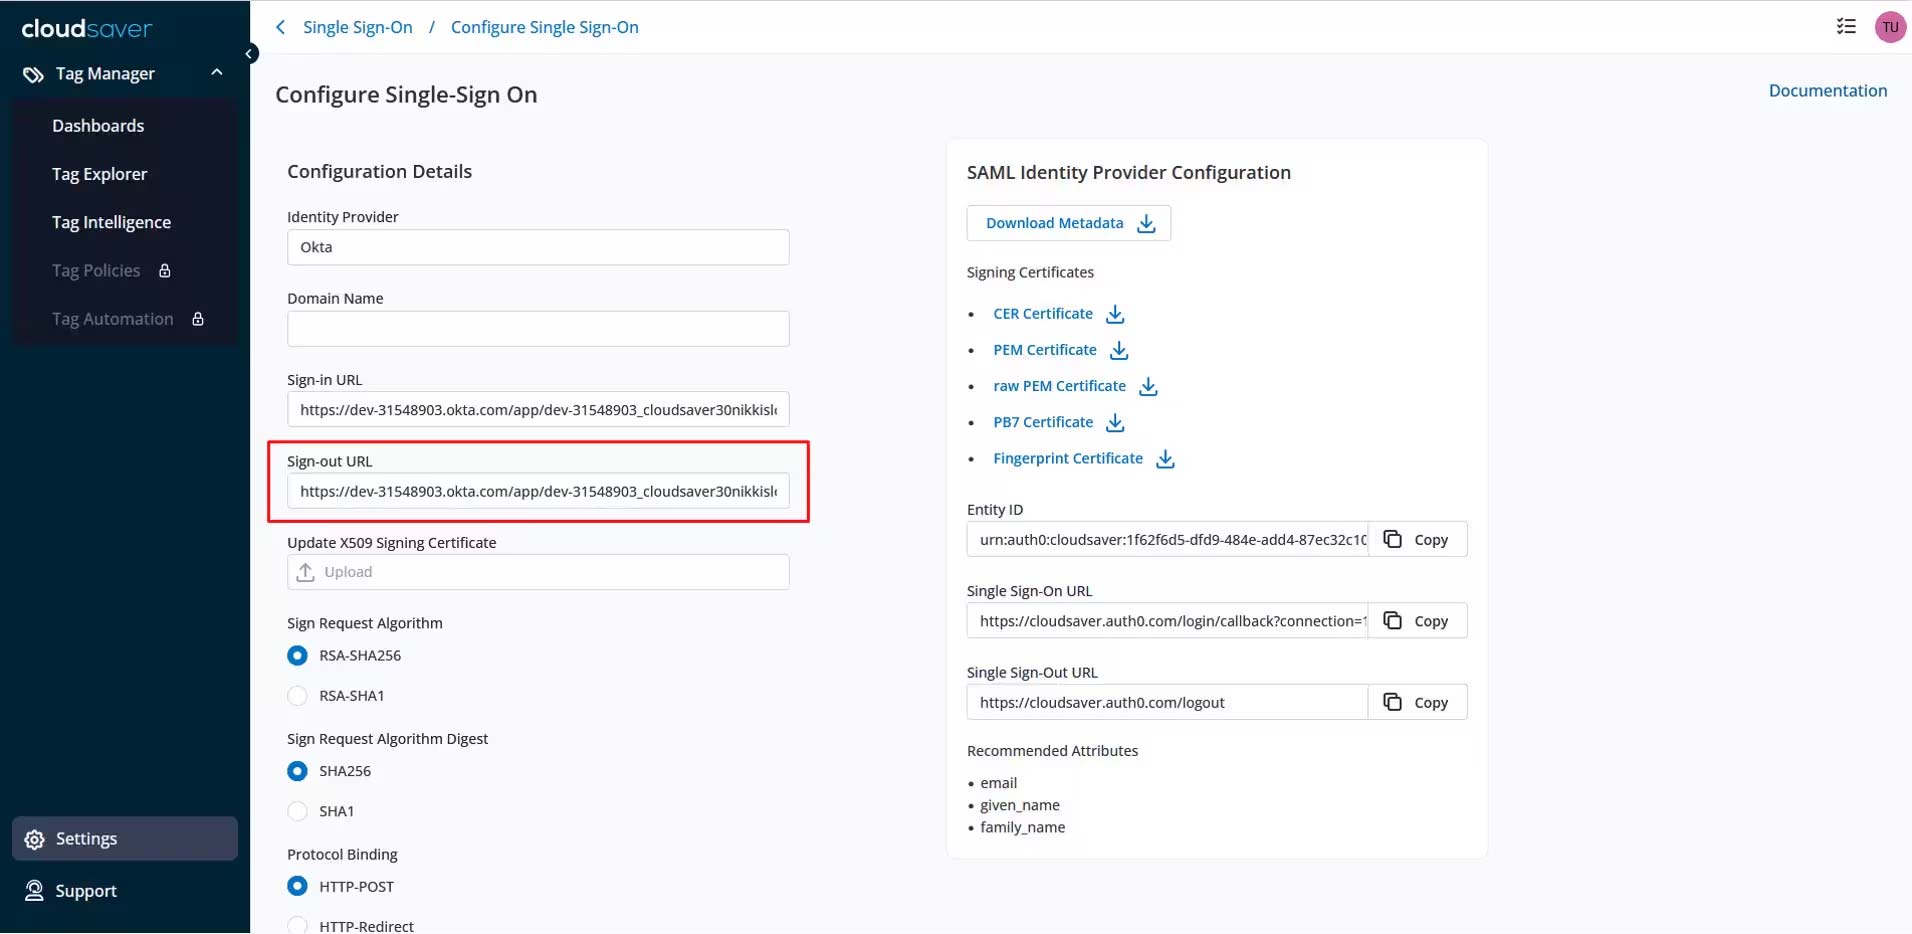
Task: Click the raw PEM Certificate download icon
Action: 1148,386
